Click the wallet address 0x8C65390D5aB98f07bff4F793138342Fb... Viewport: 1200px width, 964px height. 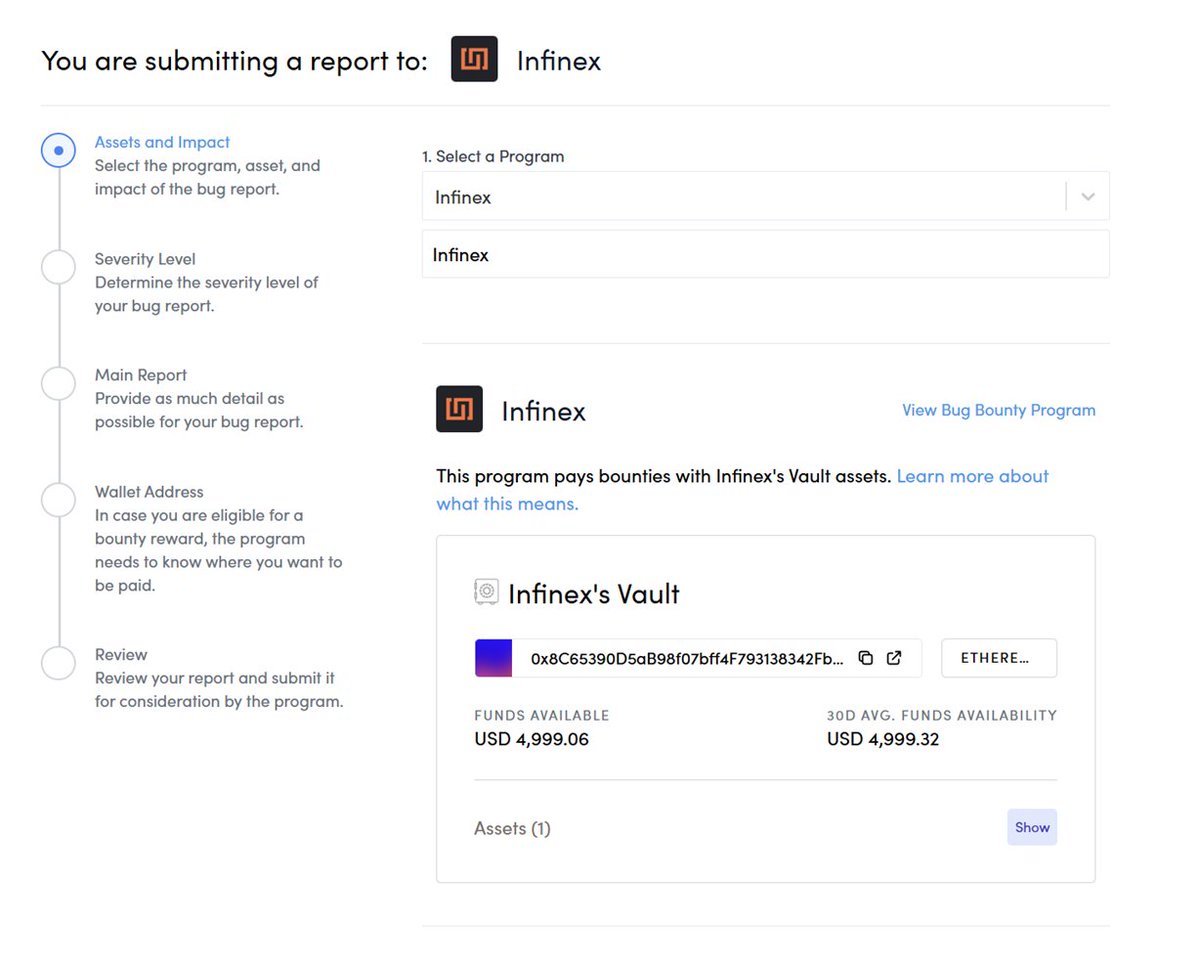[687, 659]
